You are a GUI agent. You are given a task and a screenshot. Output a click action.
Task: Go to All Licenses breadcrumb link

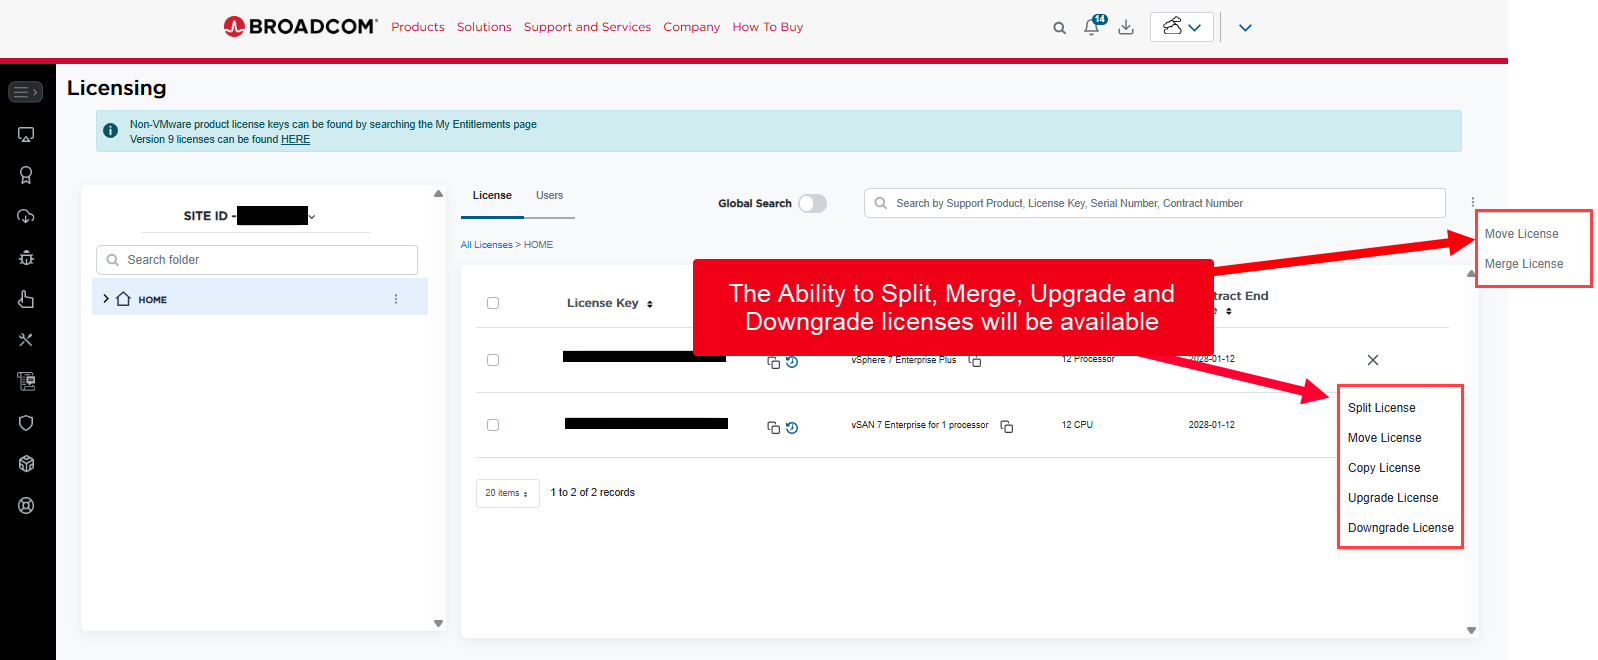point(486,245)
